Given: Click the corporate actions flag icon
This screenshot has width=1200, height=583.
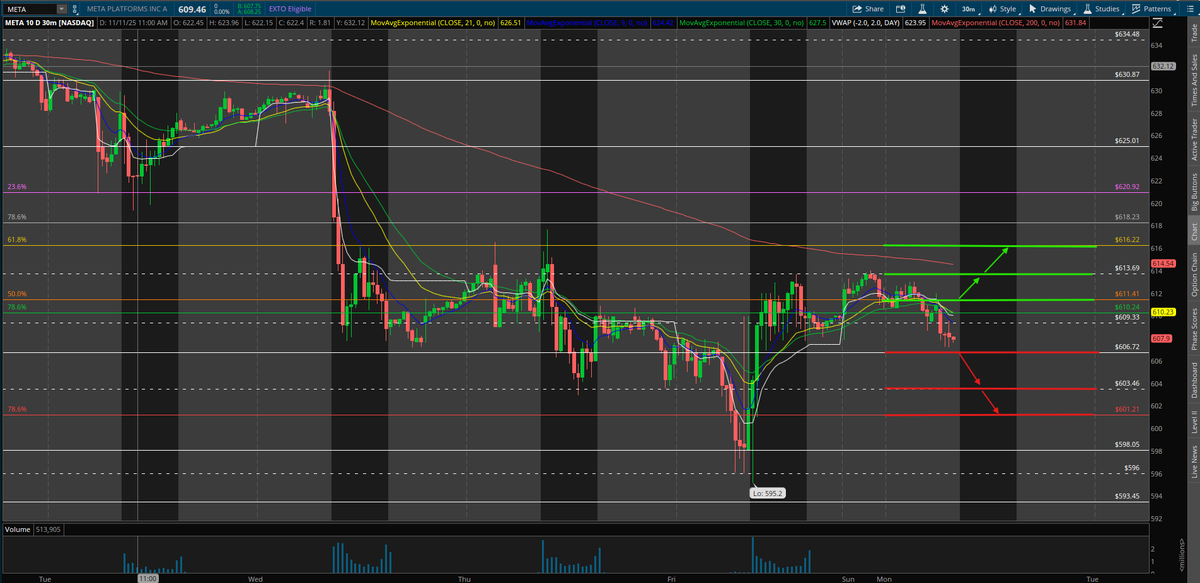Looking at the screenshot, I should click(900, 8).
